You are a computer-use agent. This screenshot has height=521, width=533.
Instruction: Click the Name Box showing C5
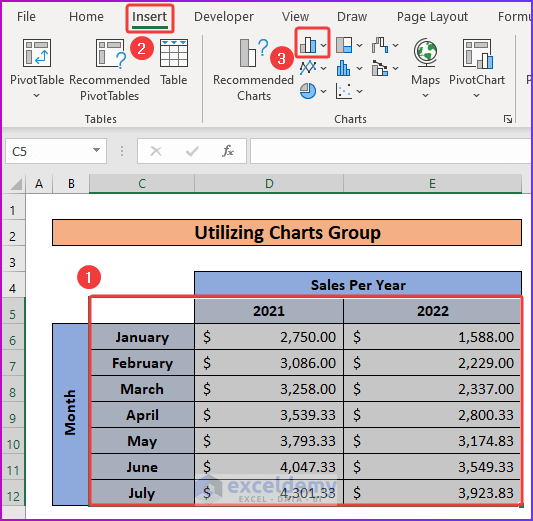[56, 151]
